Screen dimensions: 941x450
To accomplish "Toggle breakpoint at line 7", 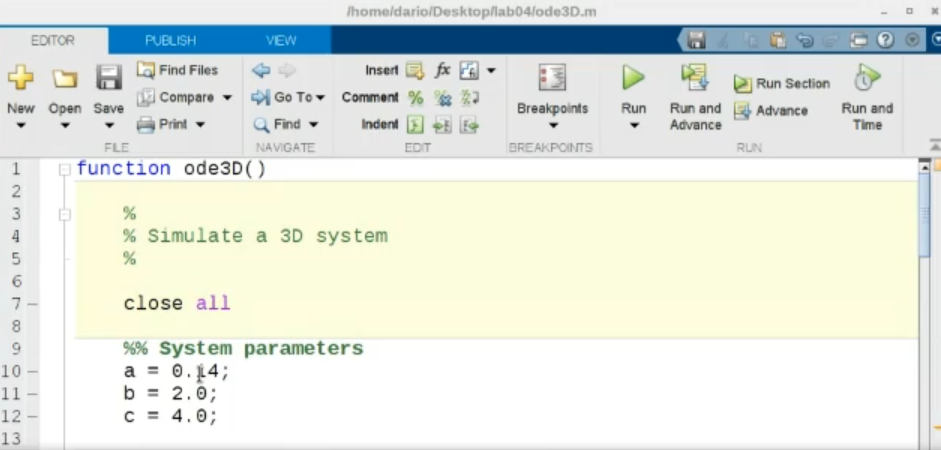I will 33,304.
